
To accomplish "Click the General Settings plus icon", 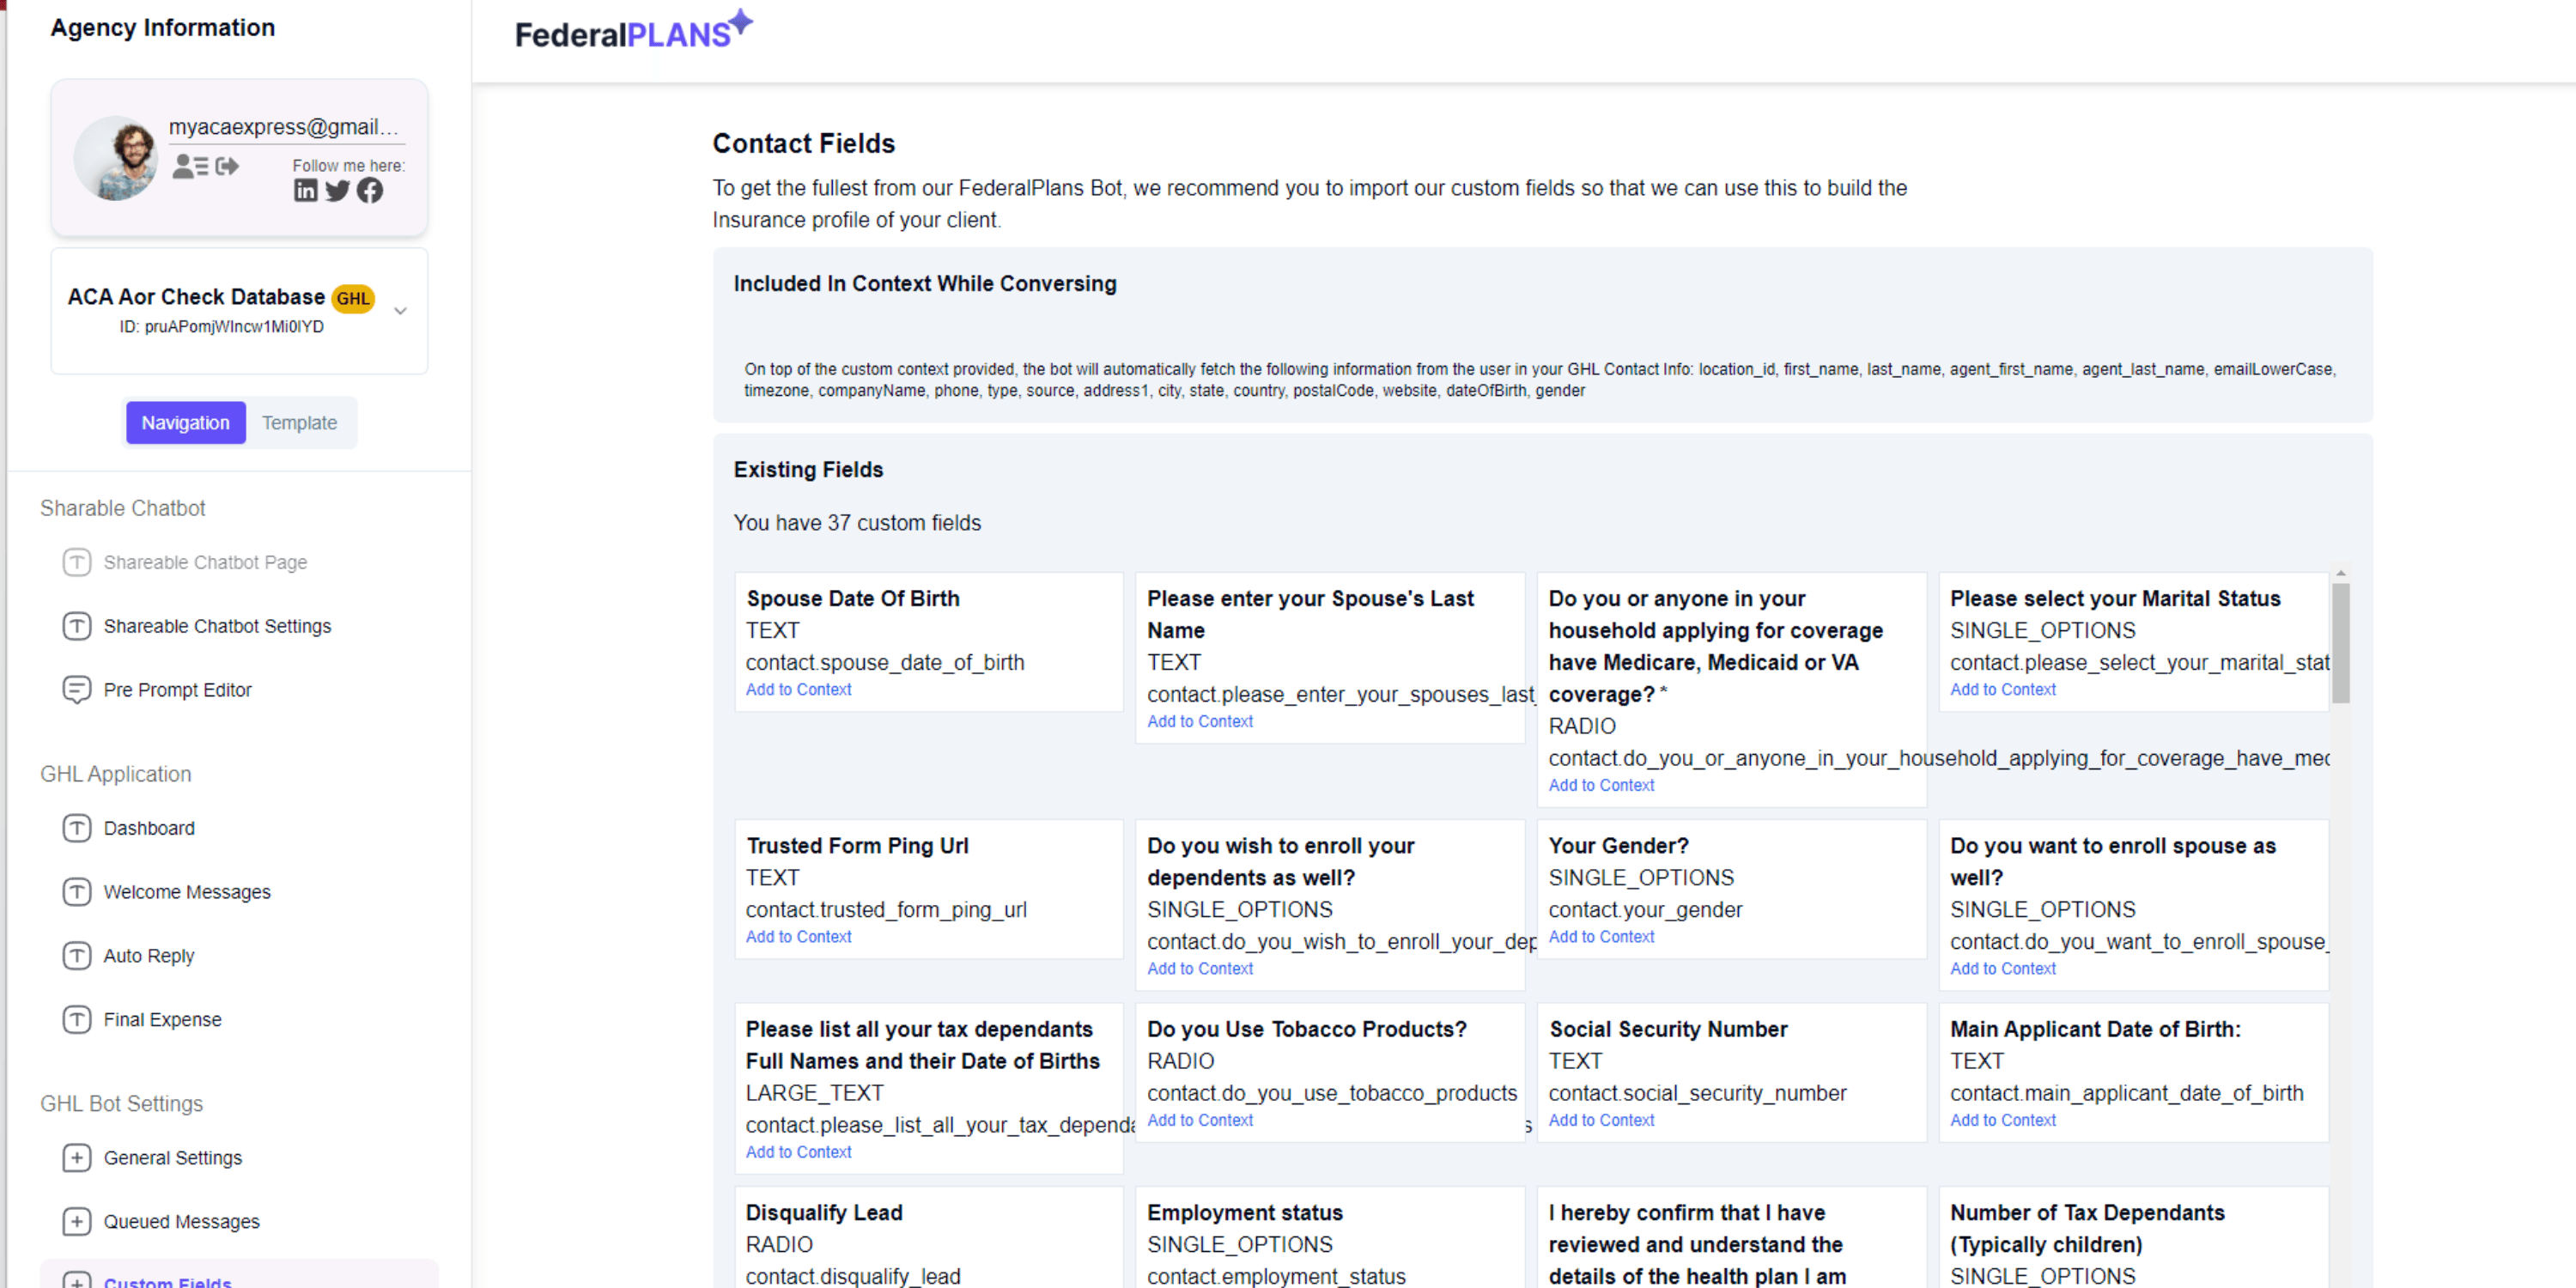I will [77, 1158].
